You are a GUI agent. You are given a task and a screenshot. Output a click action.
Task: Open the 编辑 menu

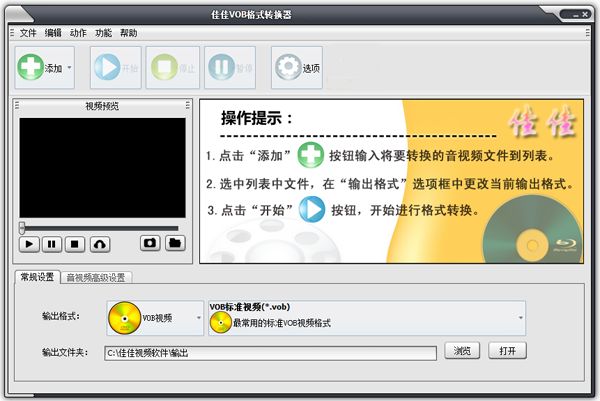point(53,33)
